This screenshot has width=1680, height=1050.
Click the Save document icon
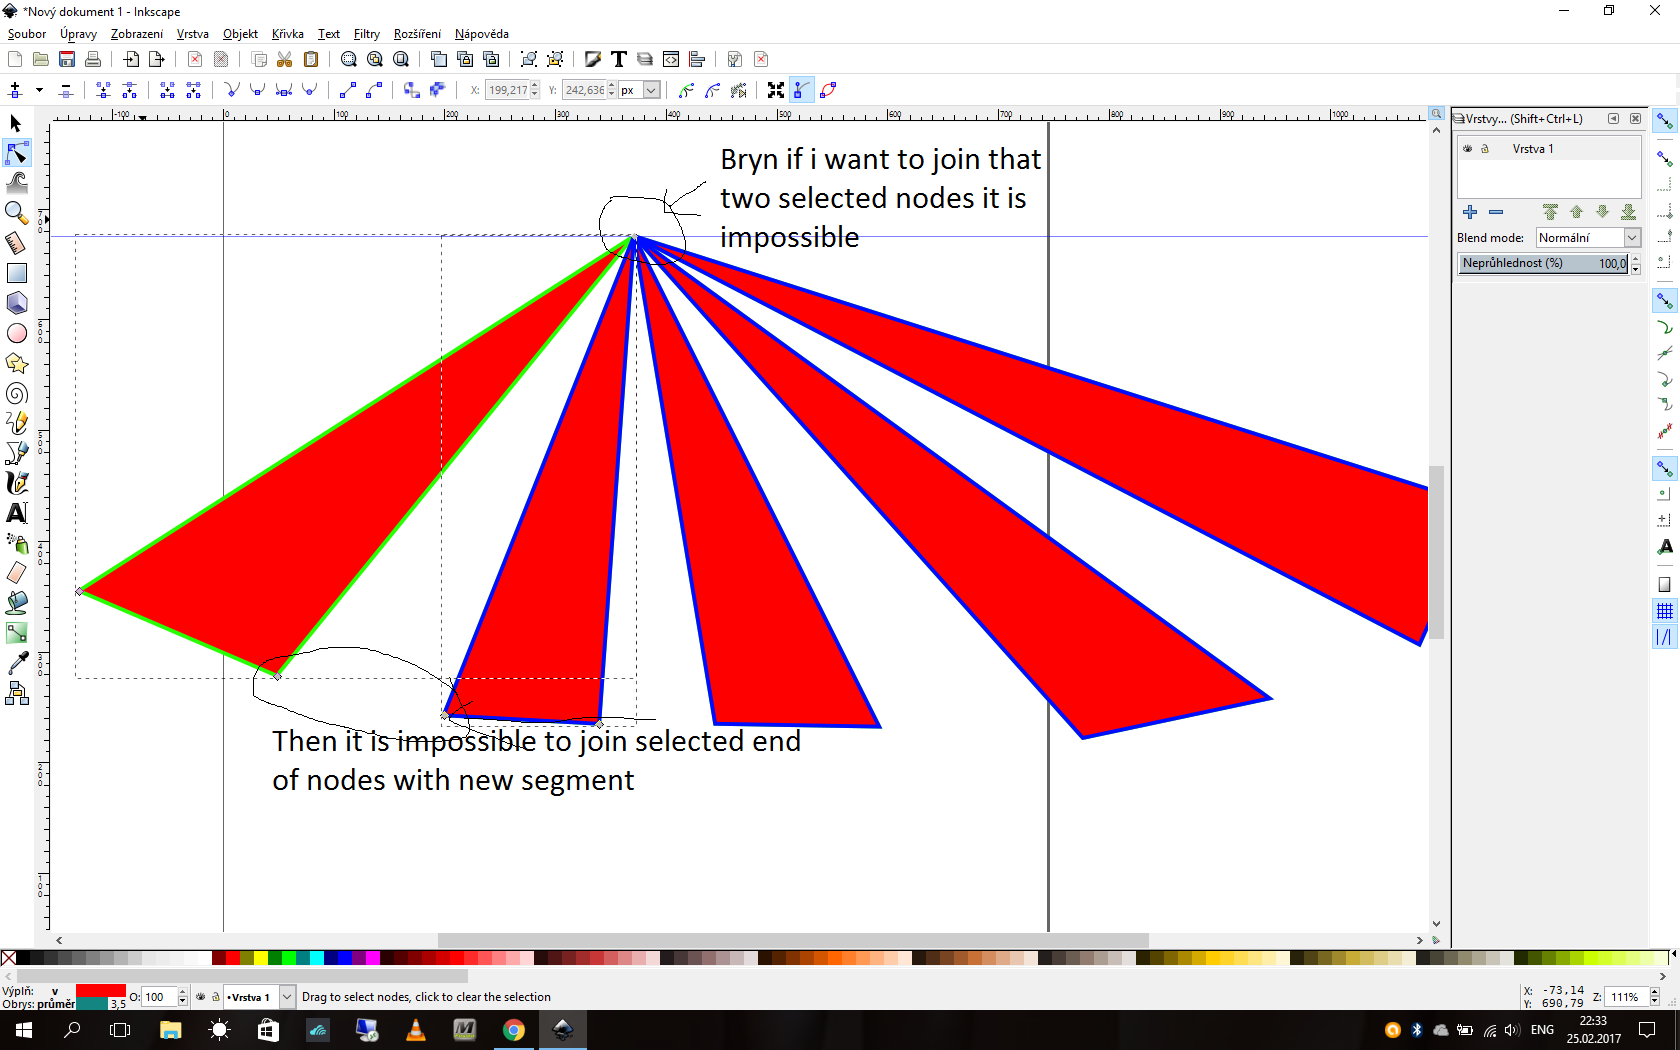(67, 59)
